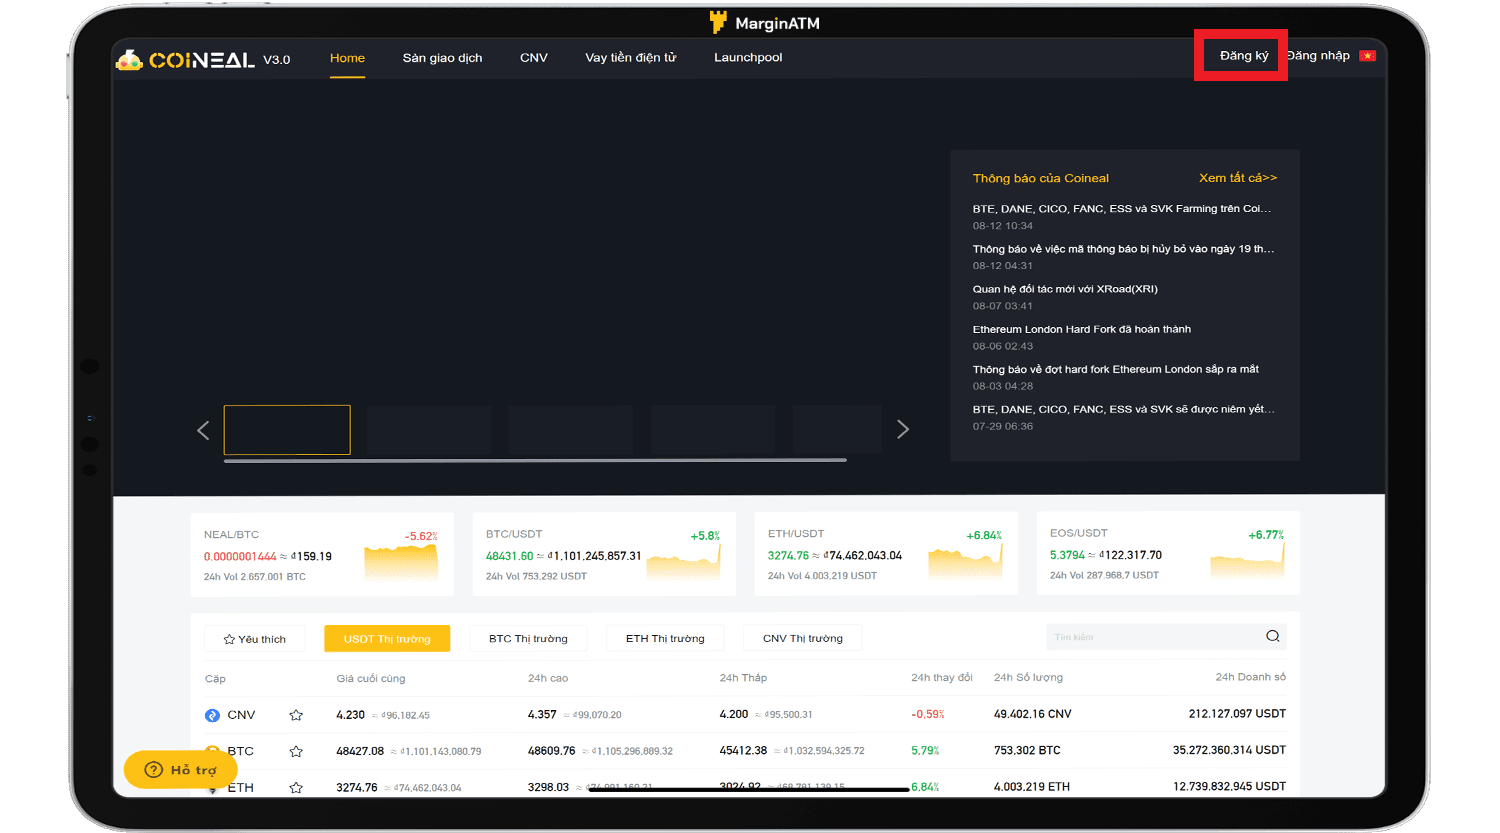Go to the CNV page
The width and height of the screenshot is (1500, 833).
pyautogui.click(x=534, y=58)
